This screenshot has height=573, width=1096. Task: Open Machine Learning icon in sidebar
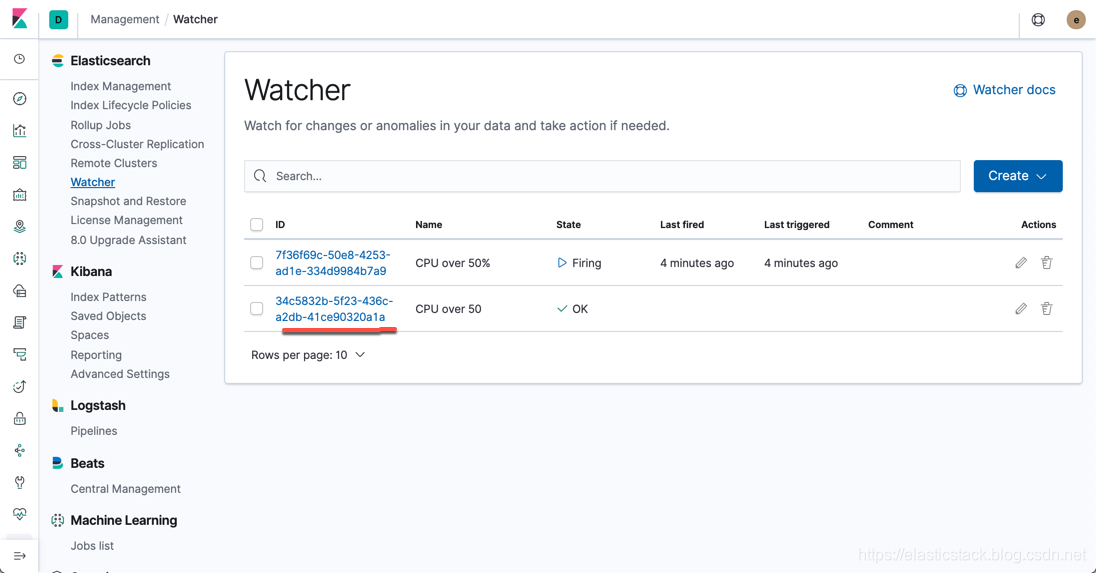[x=20, y=259]
